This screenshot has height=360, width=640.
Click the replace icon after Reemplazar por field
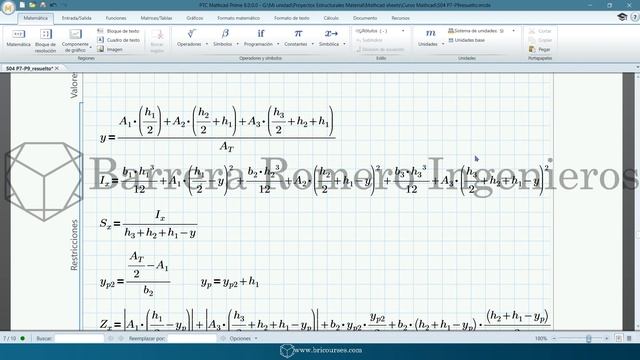pyautogui.click(x=223, y=338)
